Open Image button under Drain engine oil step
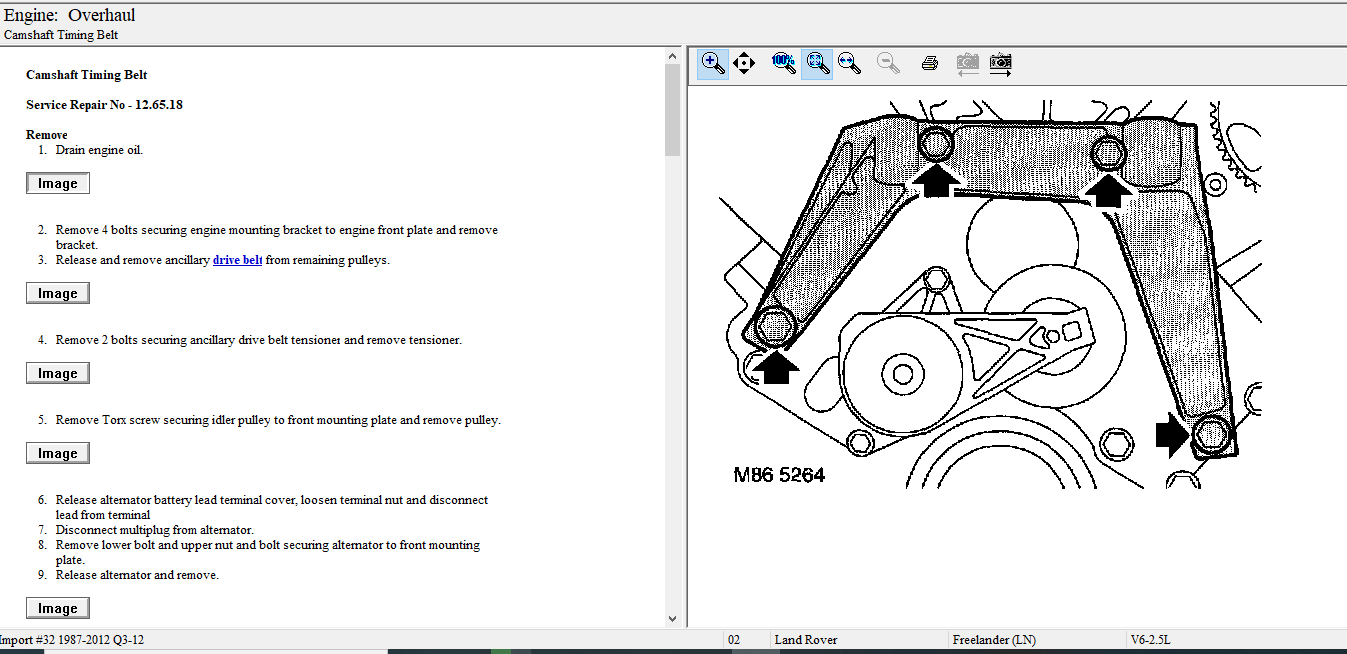The height and width of the screenshot is (654, 1347). (58, 183)
